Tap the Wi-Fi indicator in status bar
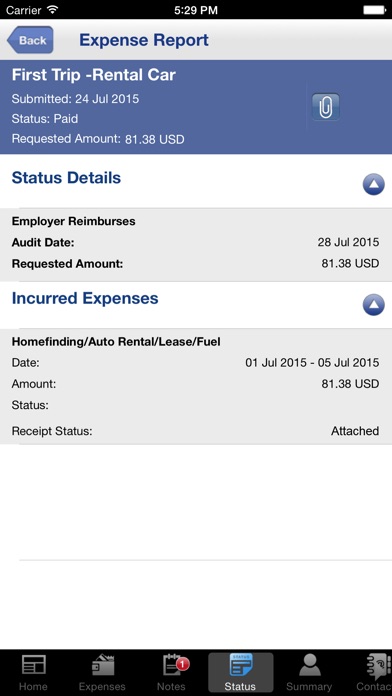392x696 pixels. 53,9
